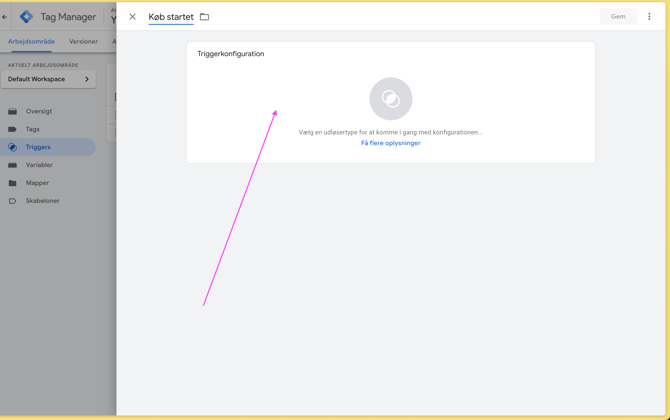Click the Tag Manager diamond logo
The image size is (670, 420).
26,17
